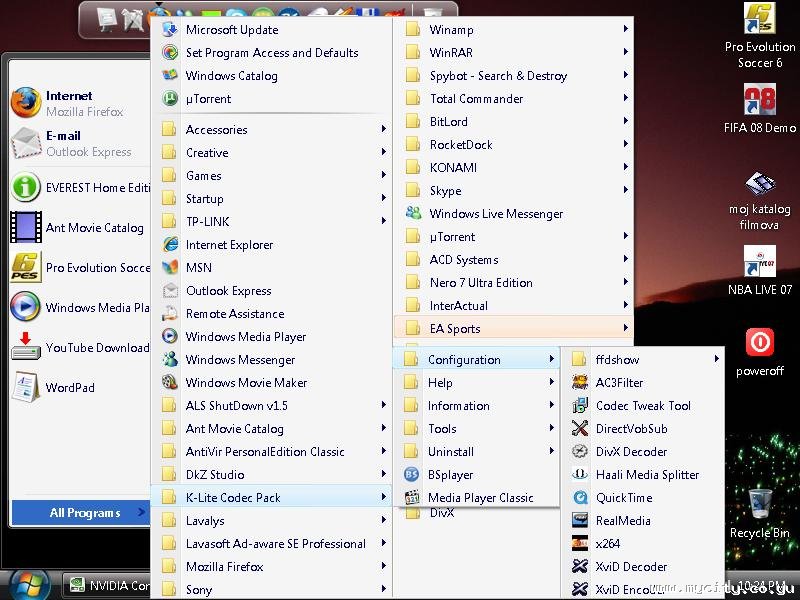Click the AC3Filter icon in Configuration submenu

tap(580, 383)
